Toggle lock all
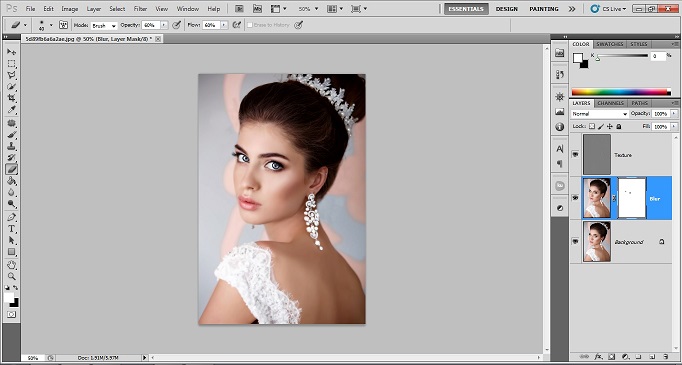The width and height of the screenshot is (682, 365). 618,126
